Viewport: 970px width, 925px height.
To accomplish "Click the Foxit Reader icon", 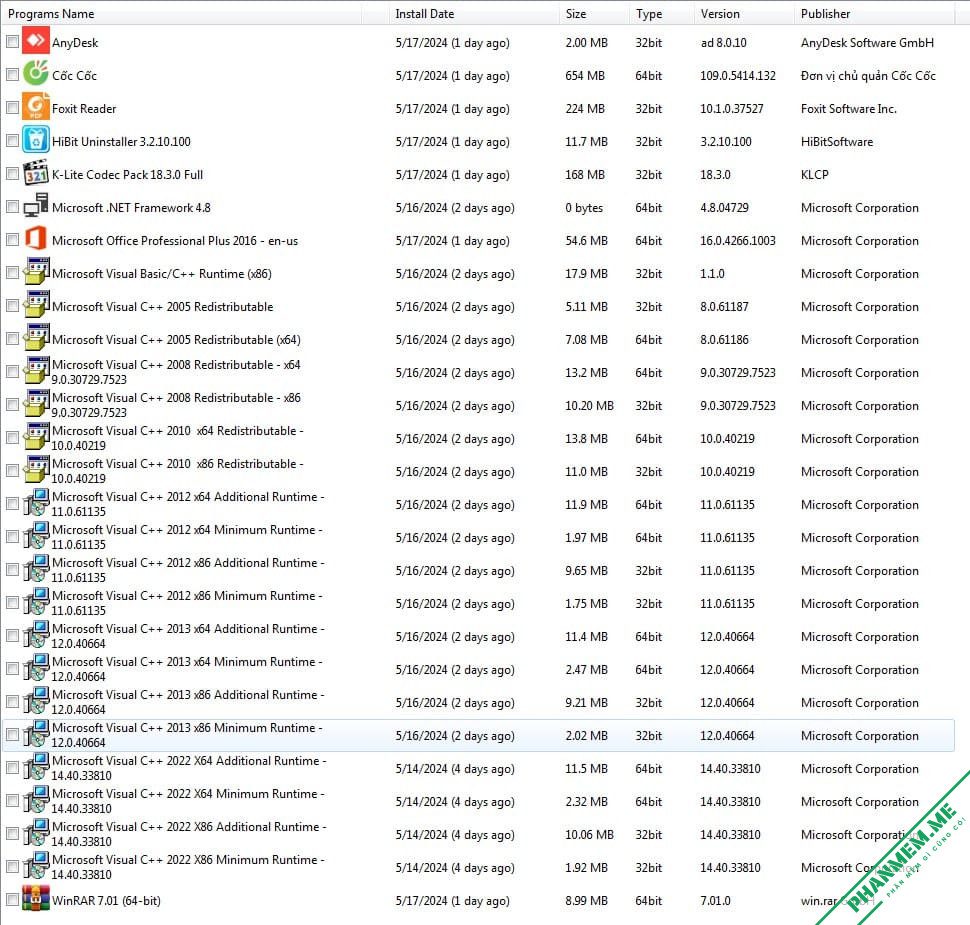I will (x=36, y=107).
